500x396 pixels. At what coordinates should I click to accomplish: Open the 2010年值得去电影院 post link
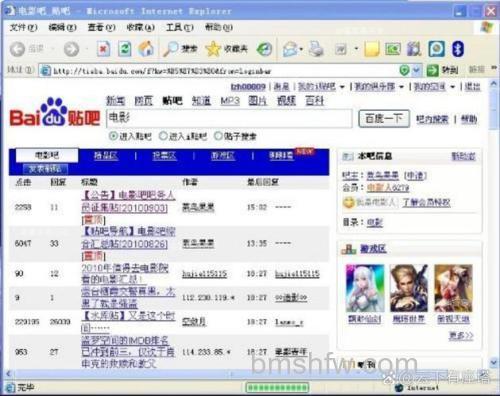click(x=125, y=273)
